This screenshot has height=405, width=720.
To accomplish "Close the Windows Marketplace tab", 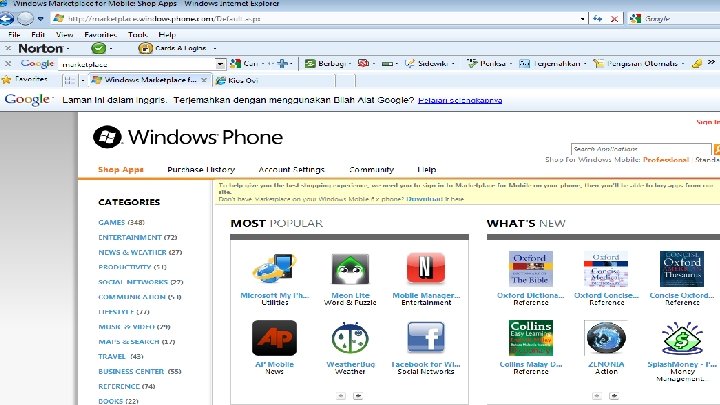I will pyautogui.click(x=204, y=80).
